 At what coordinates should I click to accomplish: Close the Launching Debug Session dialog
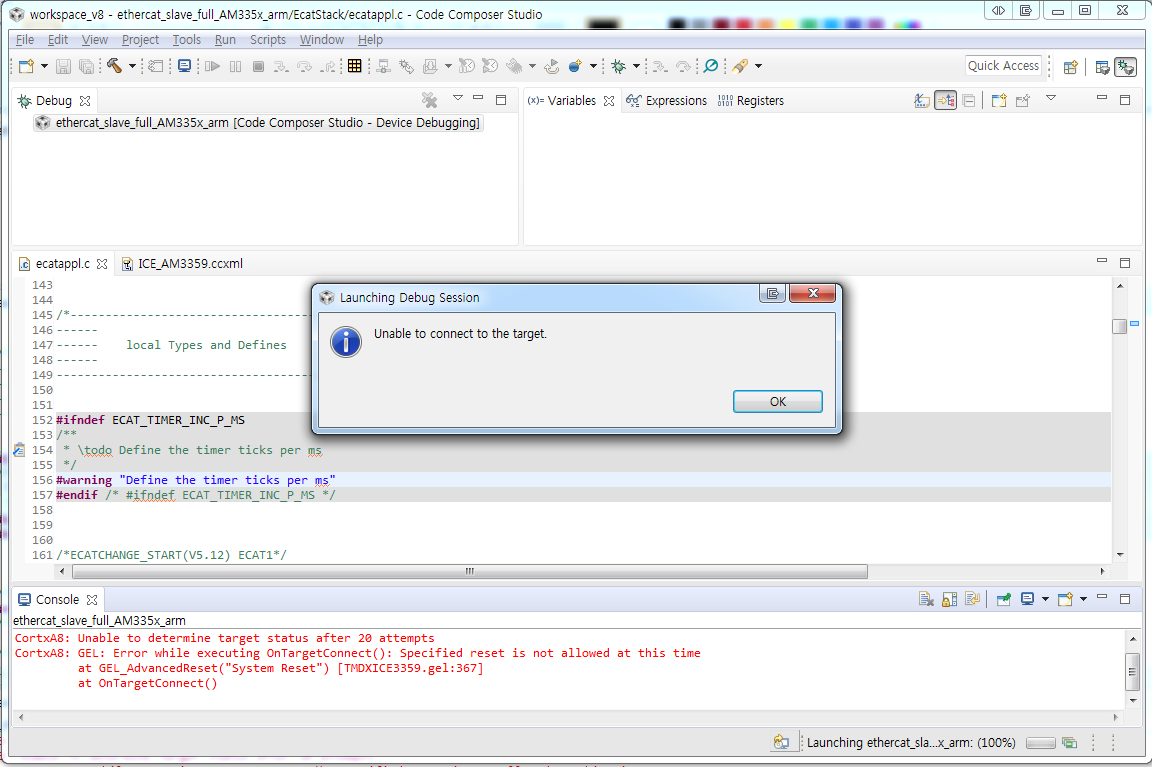tap(812, 294)
